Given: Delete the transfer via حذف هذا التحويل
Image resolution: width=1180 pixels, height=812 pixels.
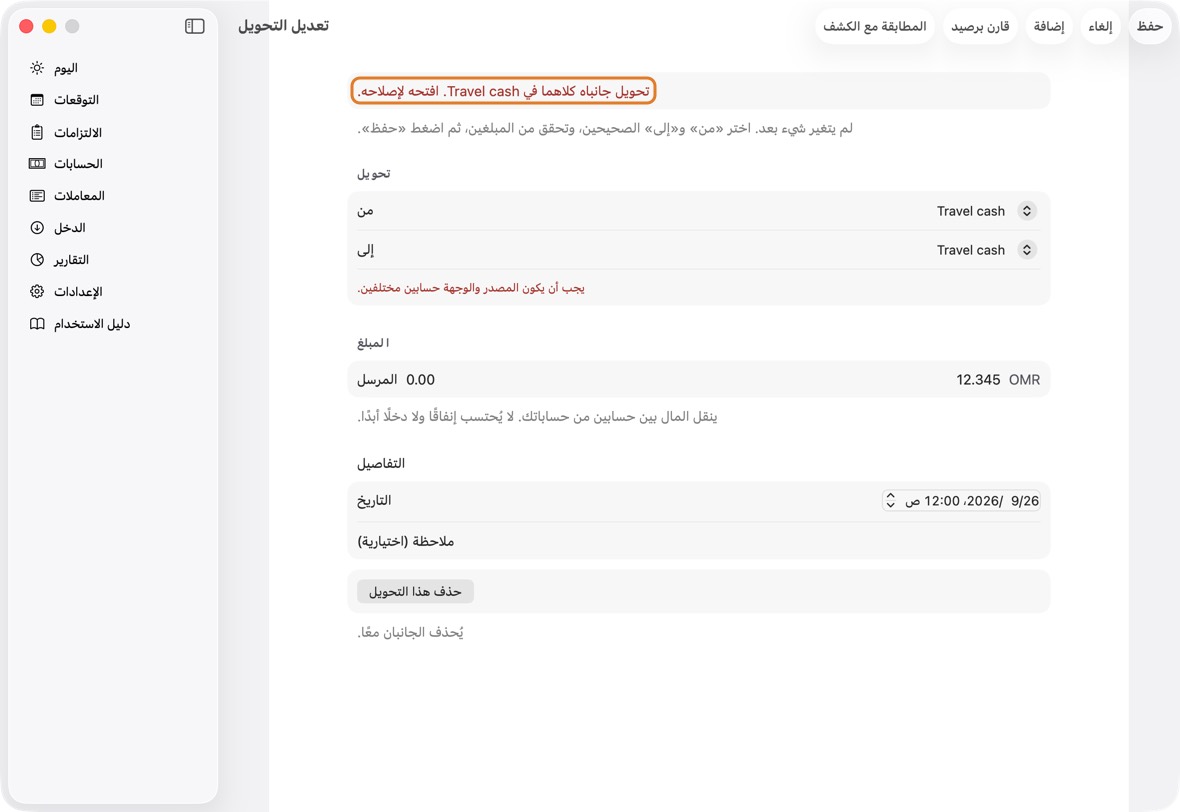Looking at the screenshot, I should (415, 592).
